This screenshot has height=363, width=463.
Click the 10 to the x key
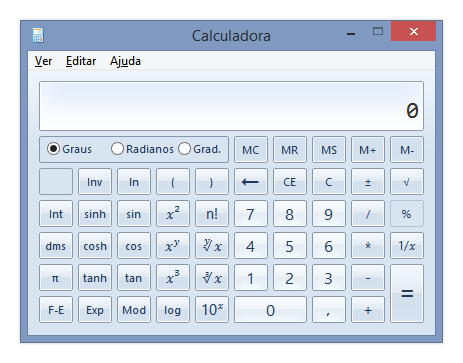pos(212,310)
